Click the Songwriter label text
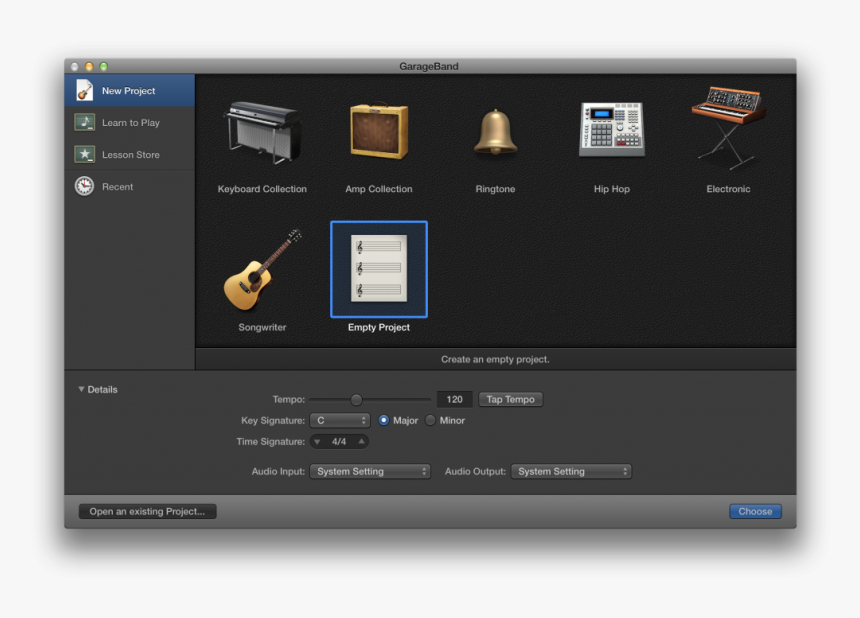This screenshot has height=618, width=860. click(262, 327)
